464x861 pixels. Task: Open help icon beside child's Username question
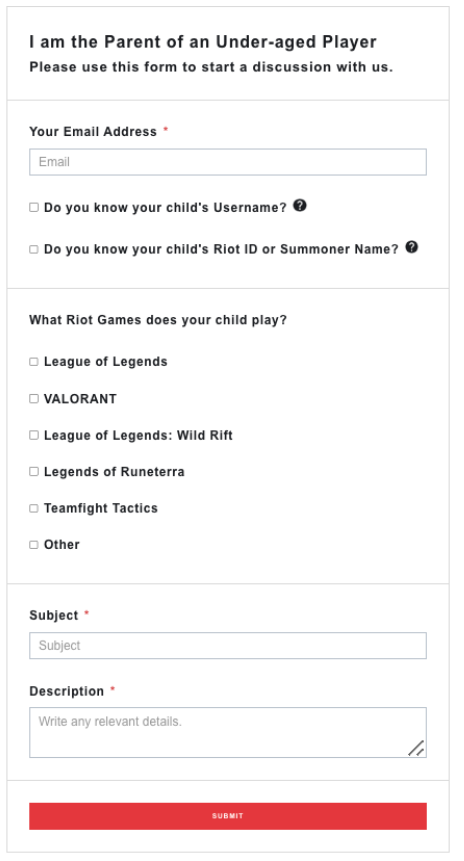(x=299, y=206)
